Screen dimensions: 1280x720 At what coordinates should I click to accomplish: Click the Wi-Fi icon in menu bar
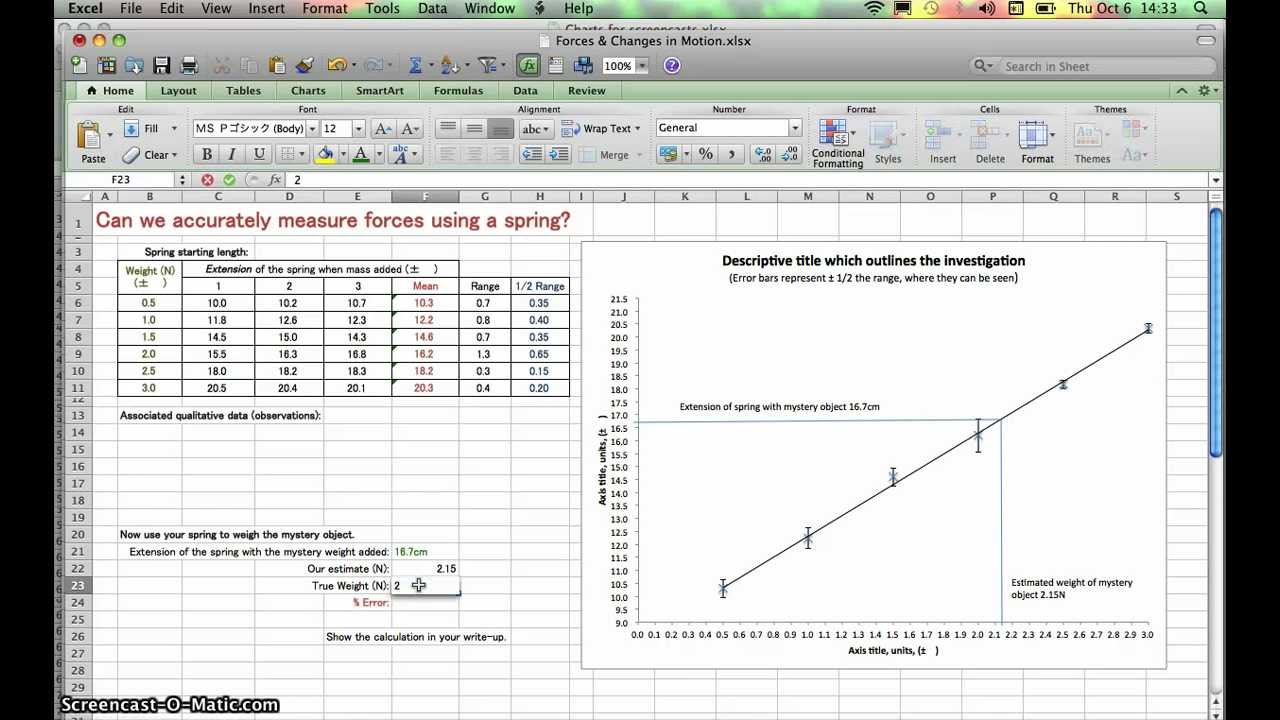coord(875,9)
